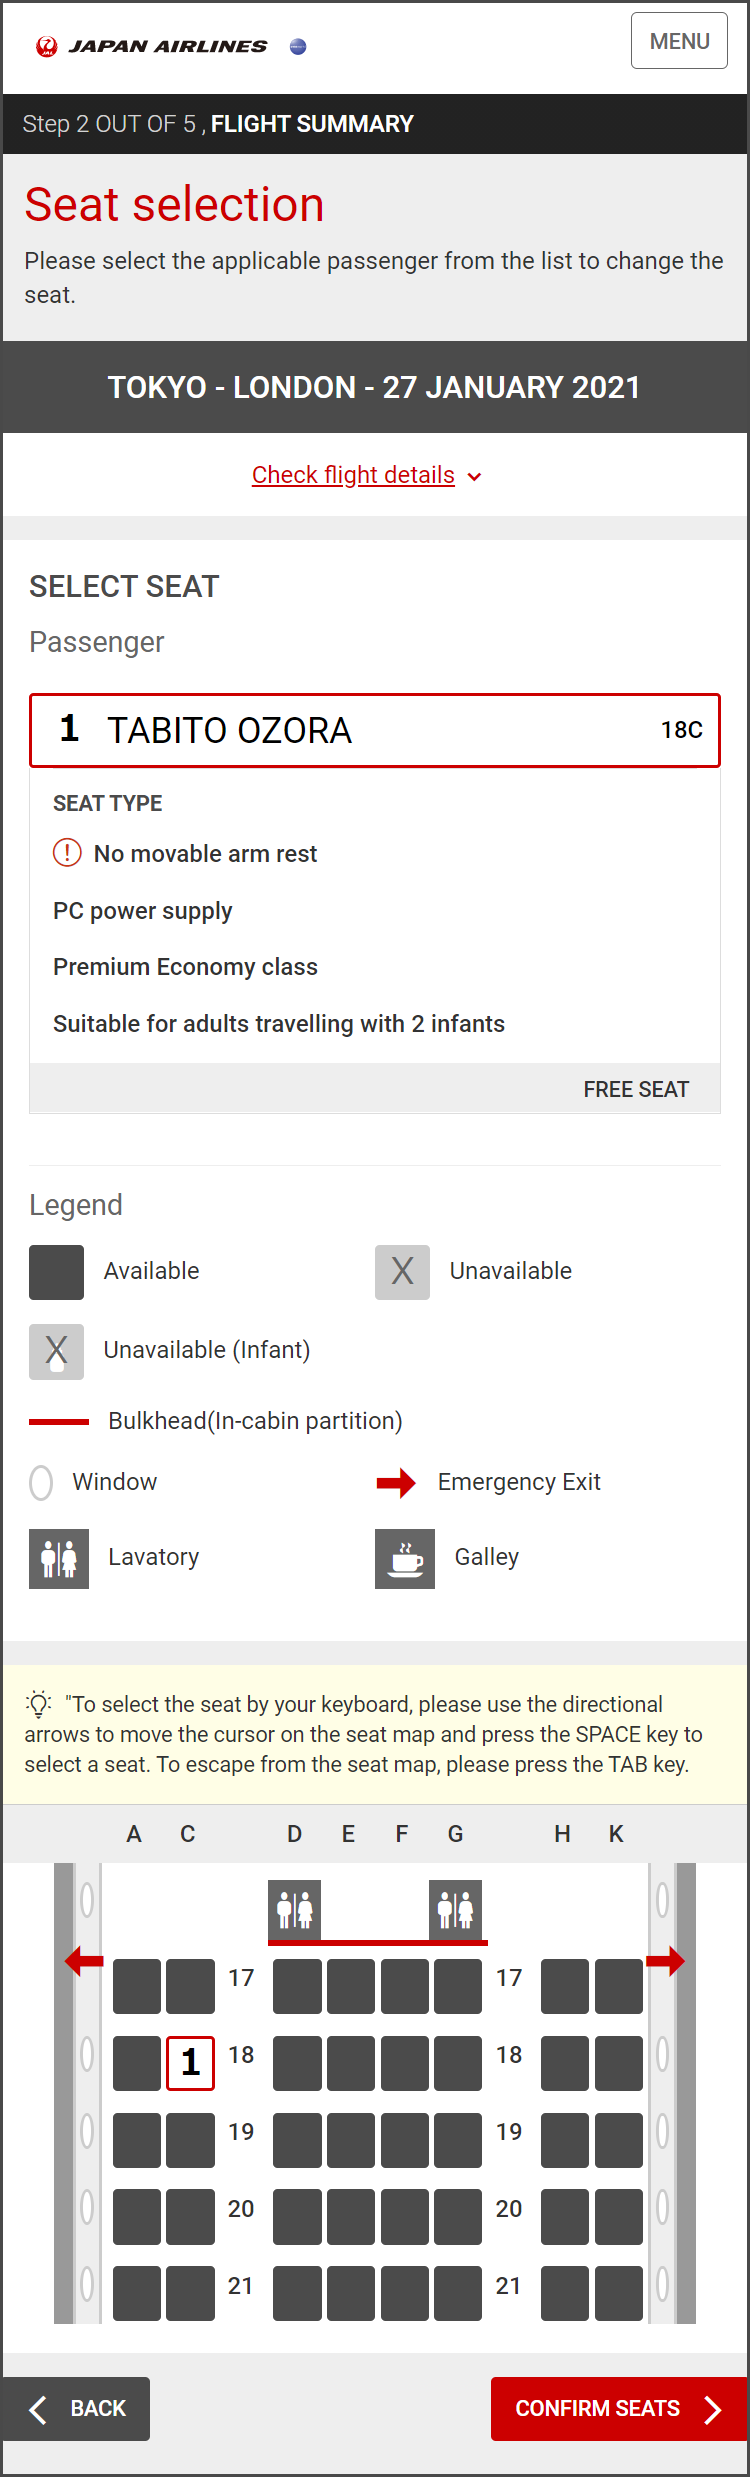Select passenger TABITO OZORA from the list

[375, 730]
